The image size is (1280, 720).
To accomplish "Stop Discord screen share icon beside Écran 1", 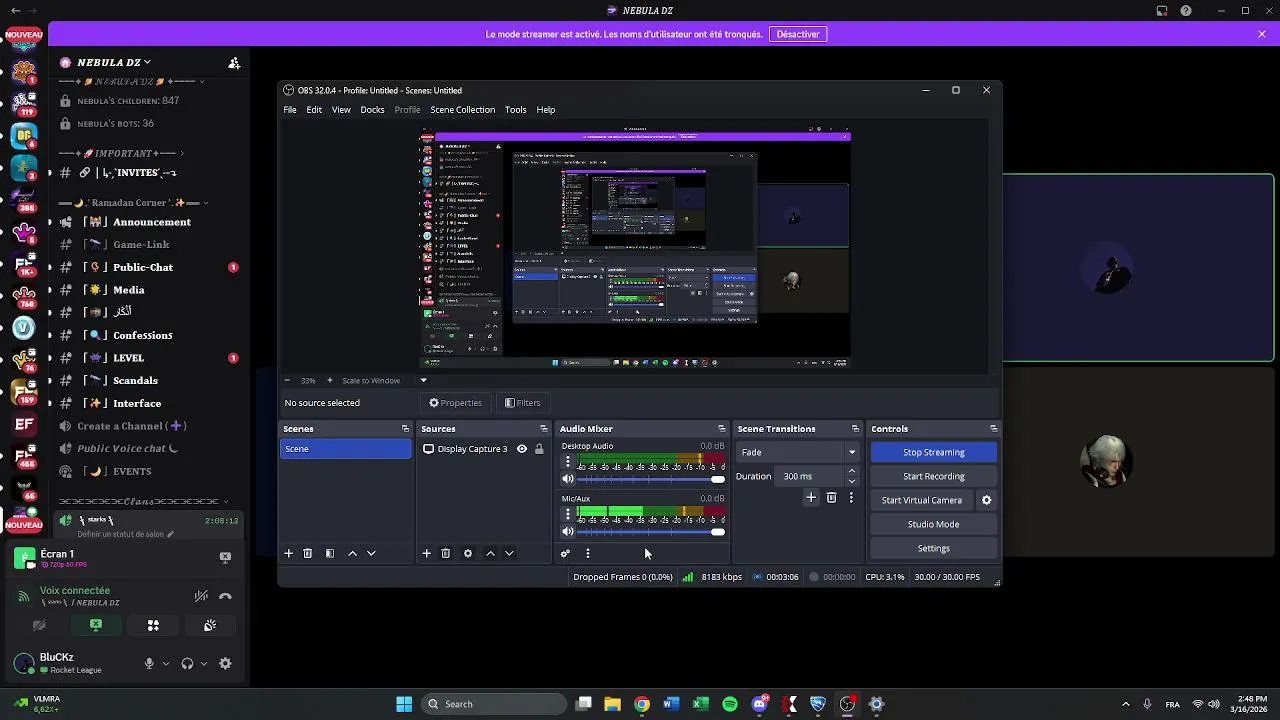I will pyautogui.click(x=225, y=557).
